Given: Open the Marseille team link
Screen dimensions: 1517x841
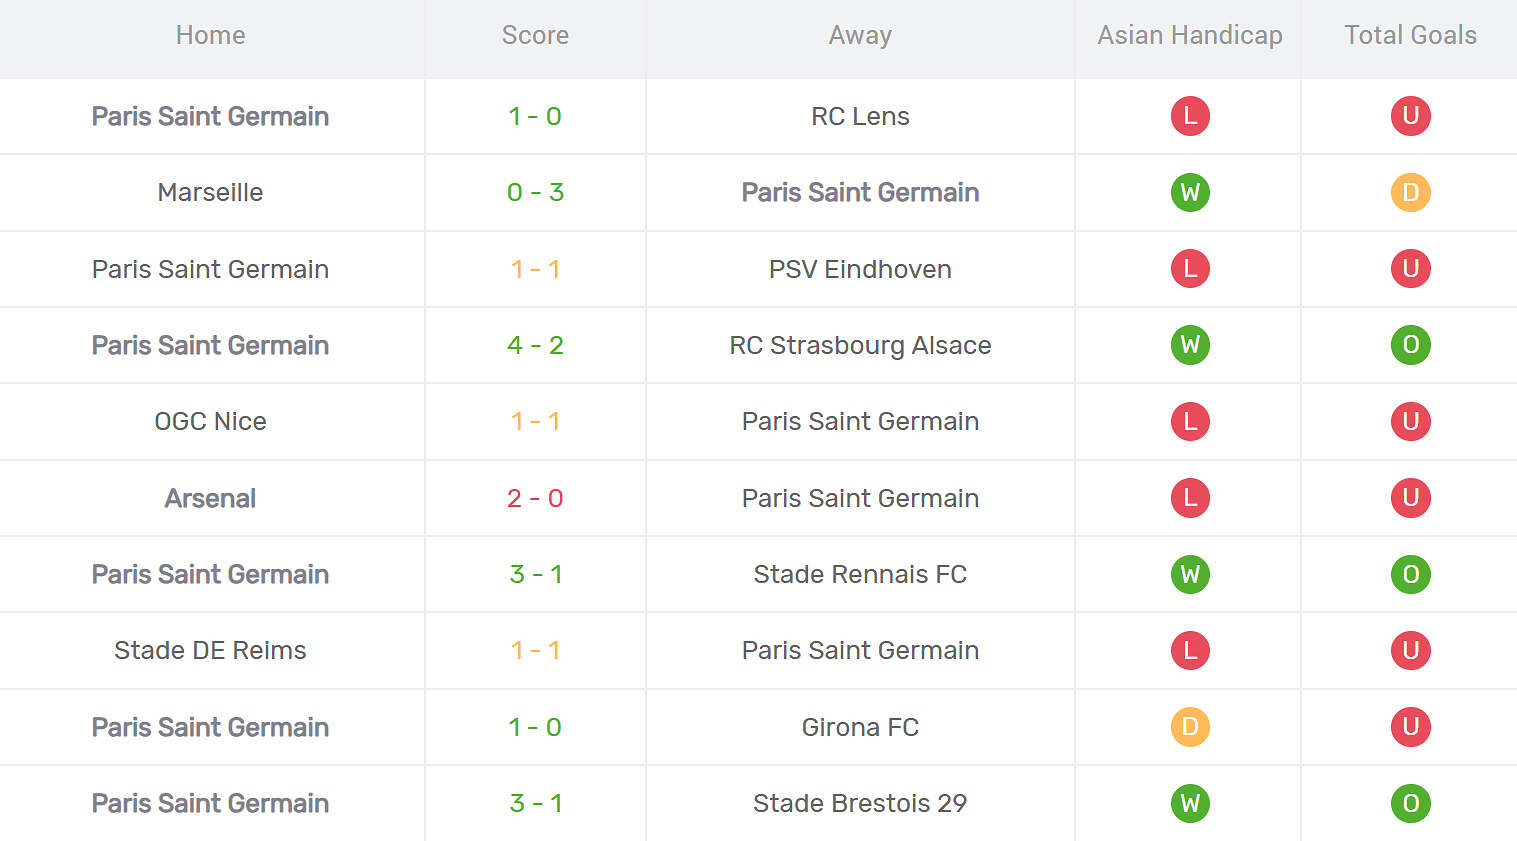Looking at the screenshot, I should 210,192.
